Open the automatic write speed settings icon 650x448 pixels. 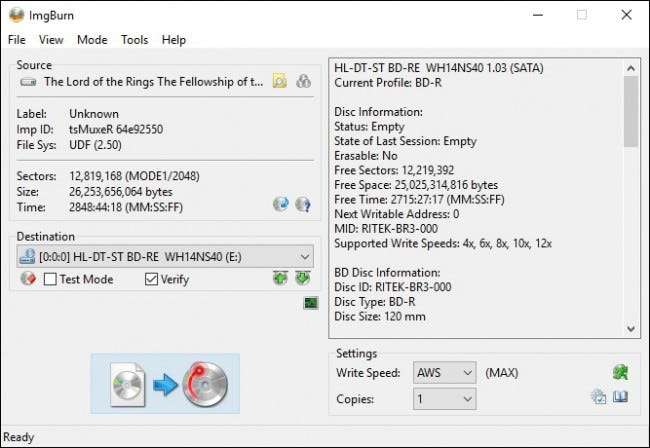point(620,373)
